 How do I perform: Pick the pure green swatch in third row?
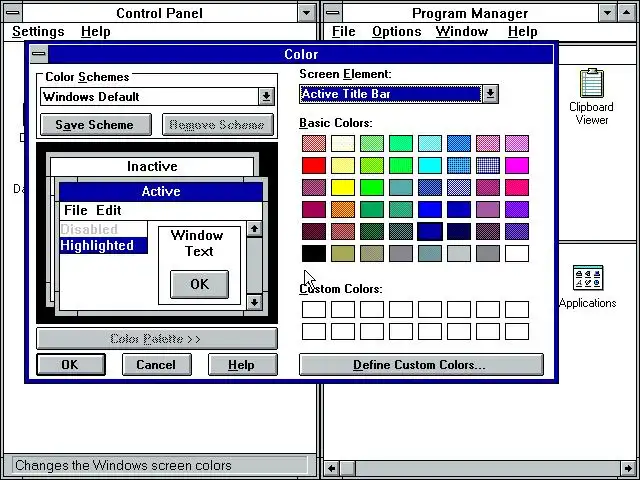[372, 187]
